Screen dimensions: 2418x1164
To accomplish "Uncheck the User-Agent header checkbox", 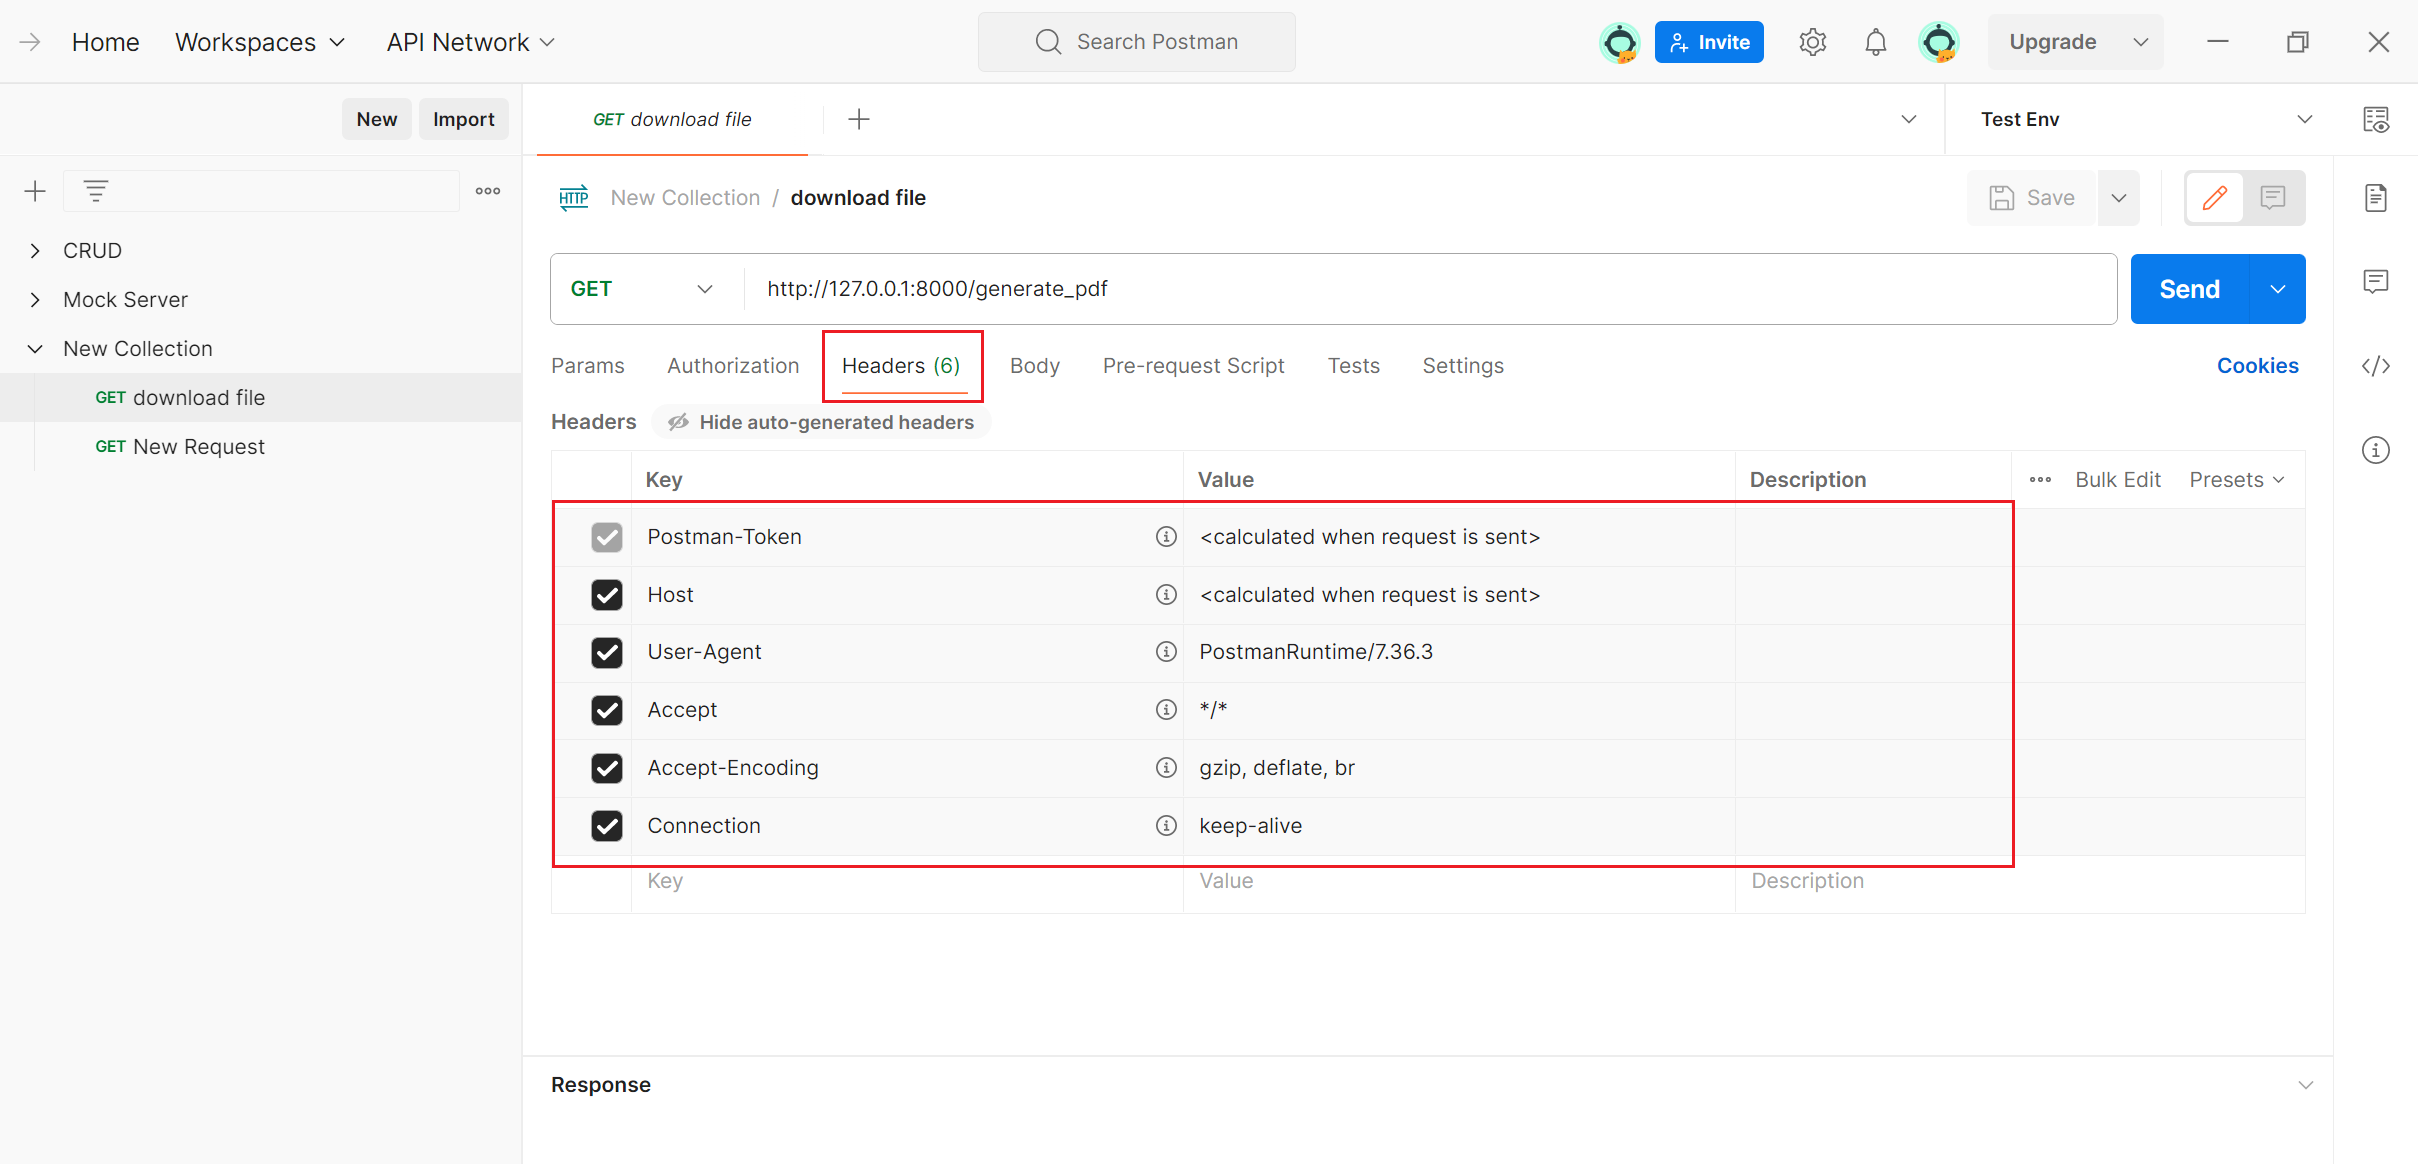I will coord(607,652).
